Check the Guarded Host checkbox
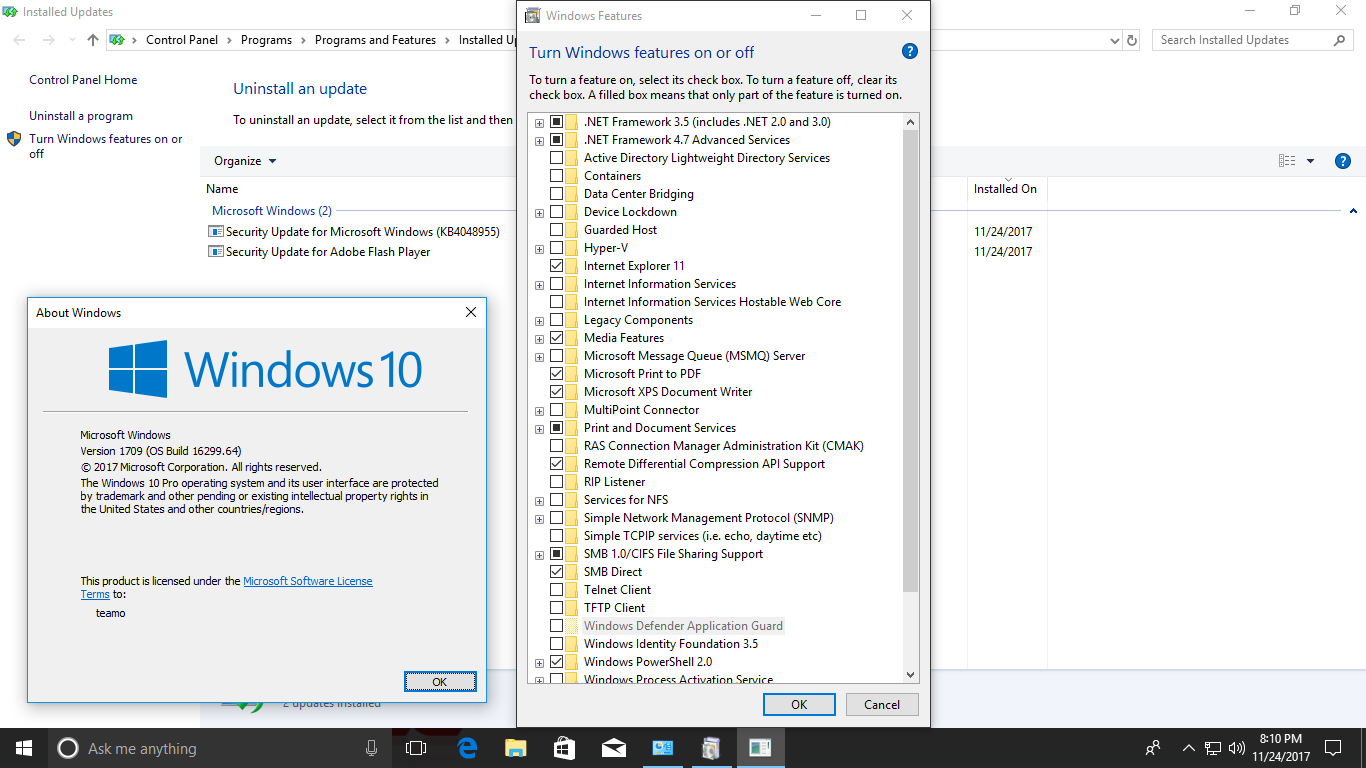1366x768 pixels. pos(556,230)
